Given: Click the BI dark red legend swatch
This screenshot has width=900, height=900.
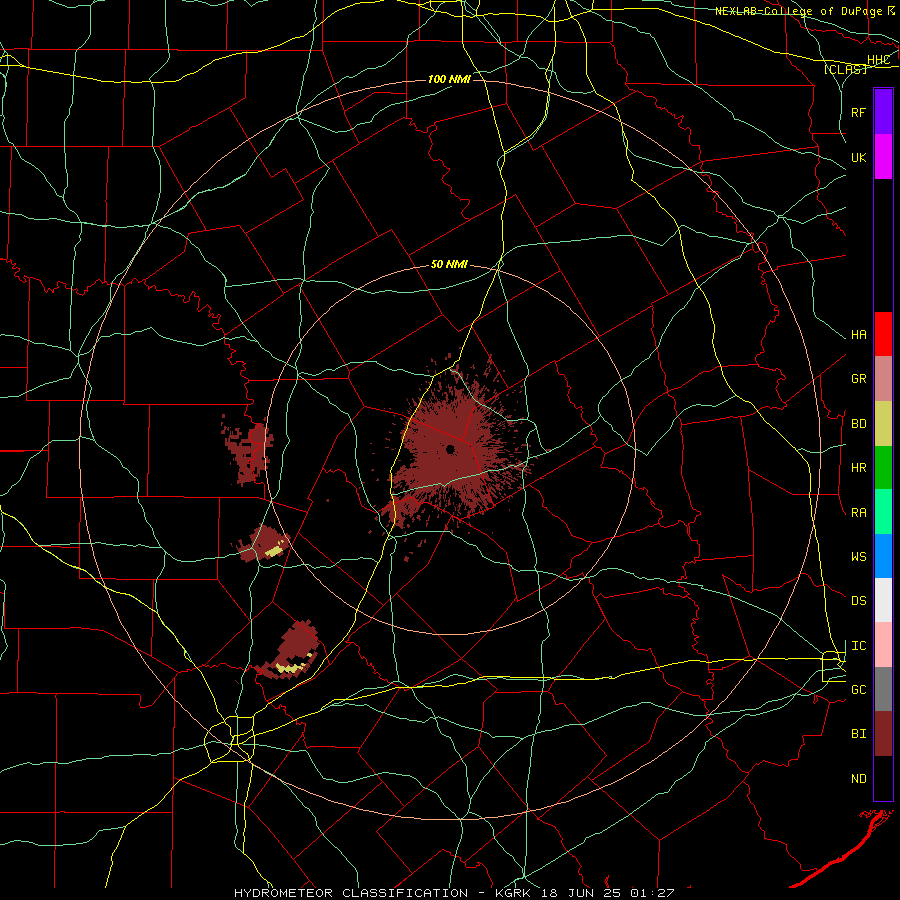Looking at the screenshot, I should [883, 734].
